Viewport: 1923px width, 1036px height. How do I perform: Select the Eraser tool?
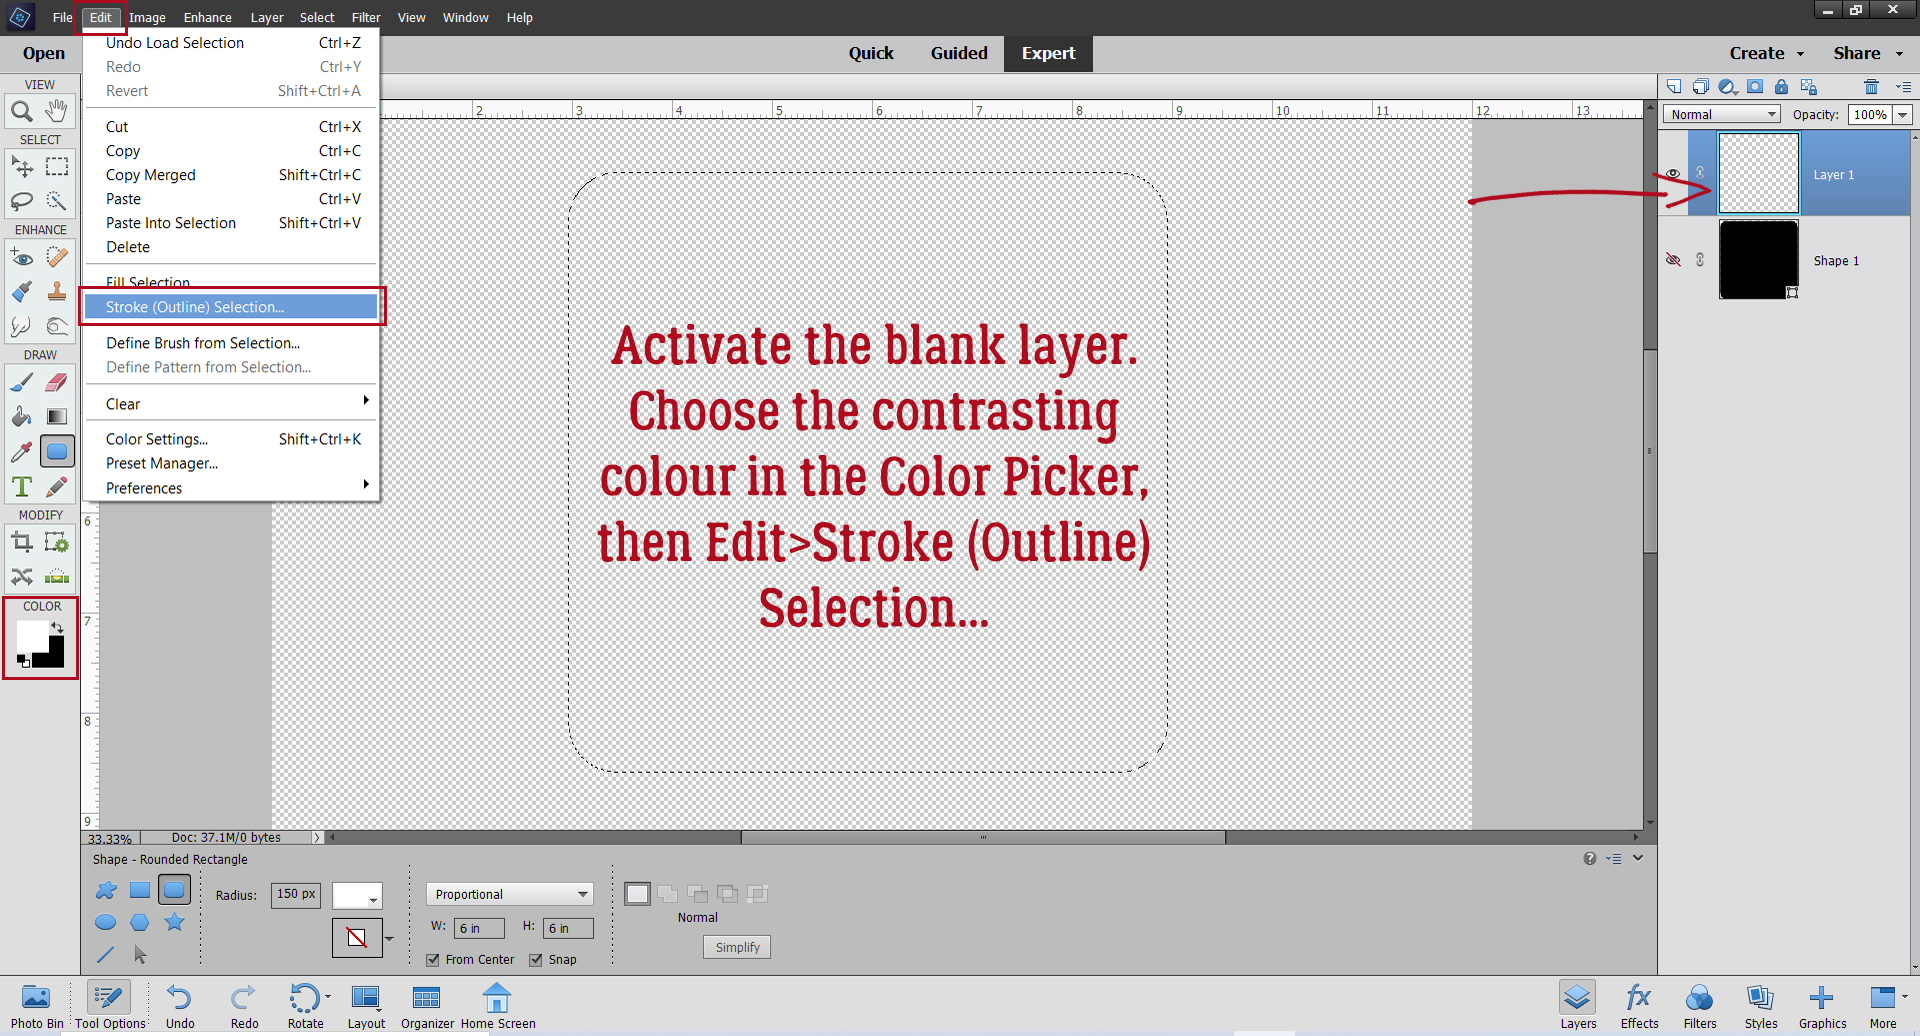click(x=57, y=382)
